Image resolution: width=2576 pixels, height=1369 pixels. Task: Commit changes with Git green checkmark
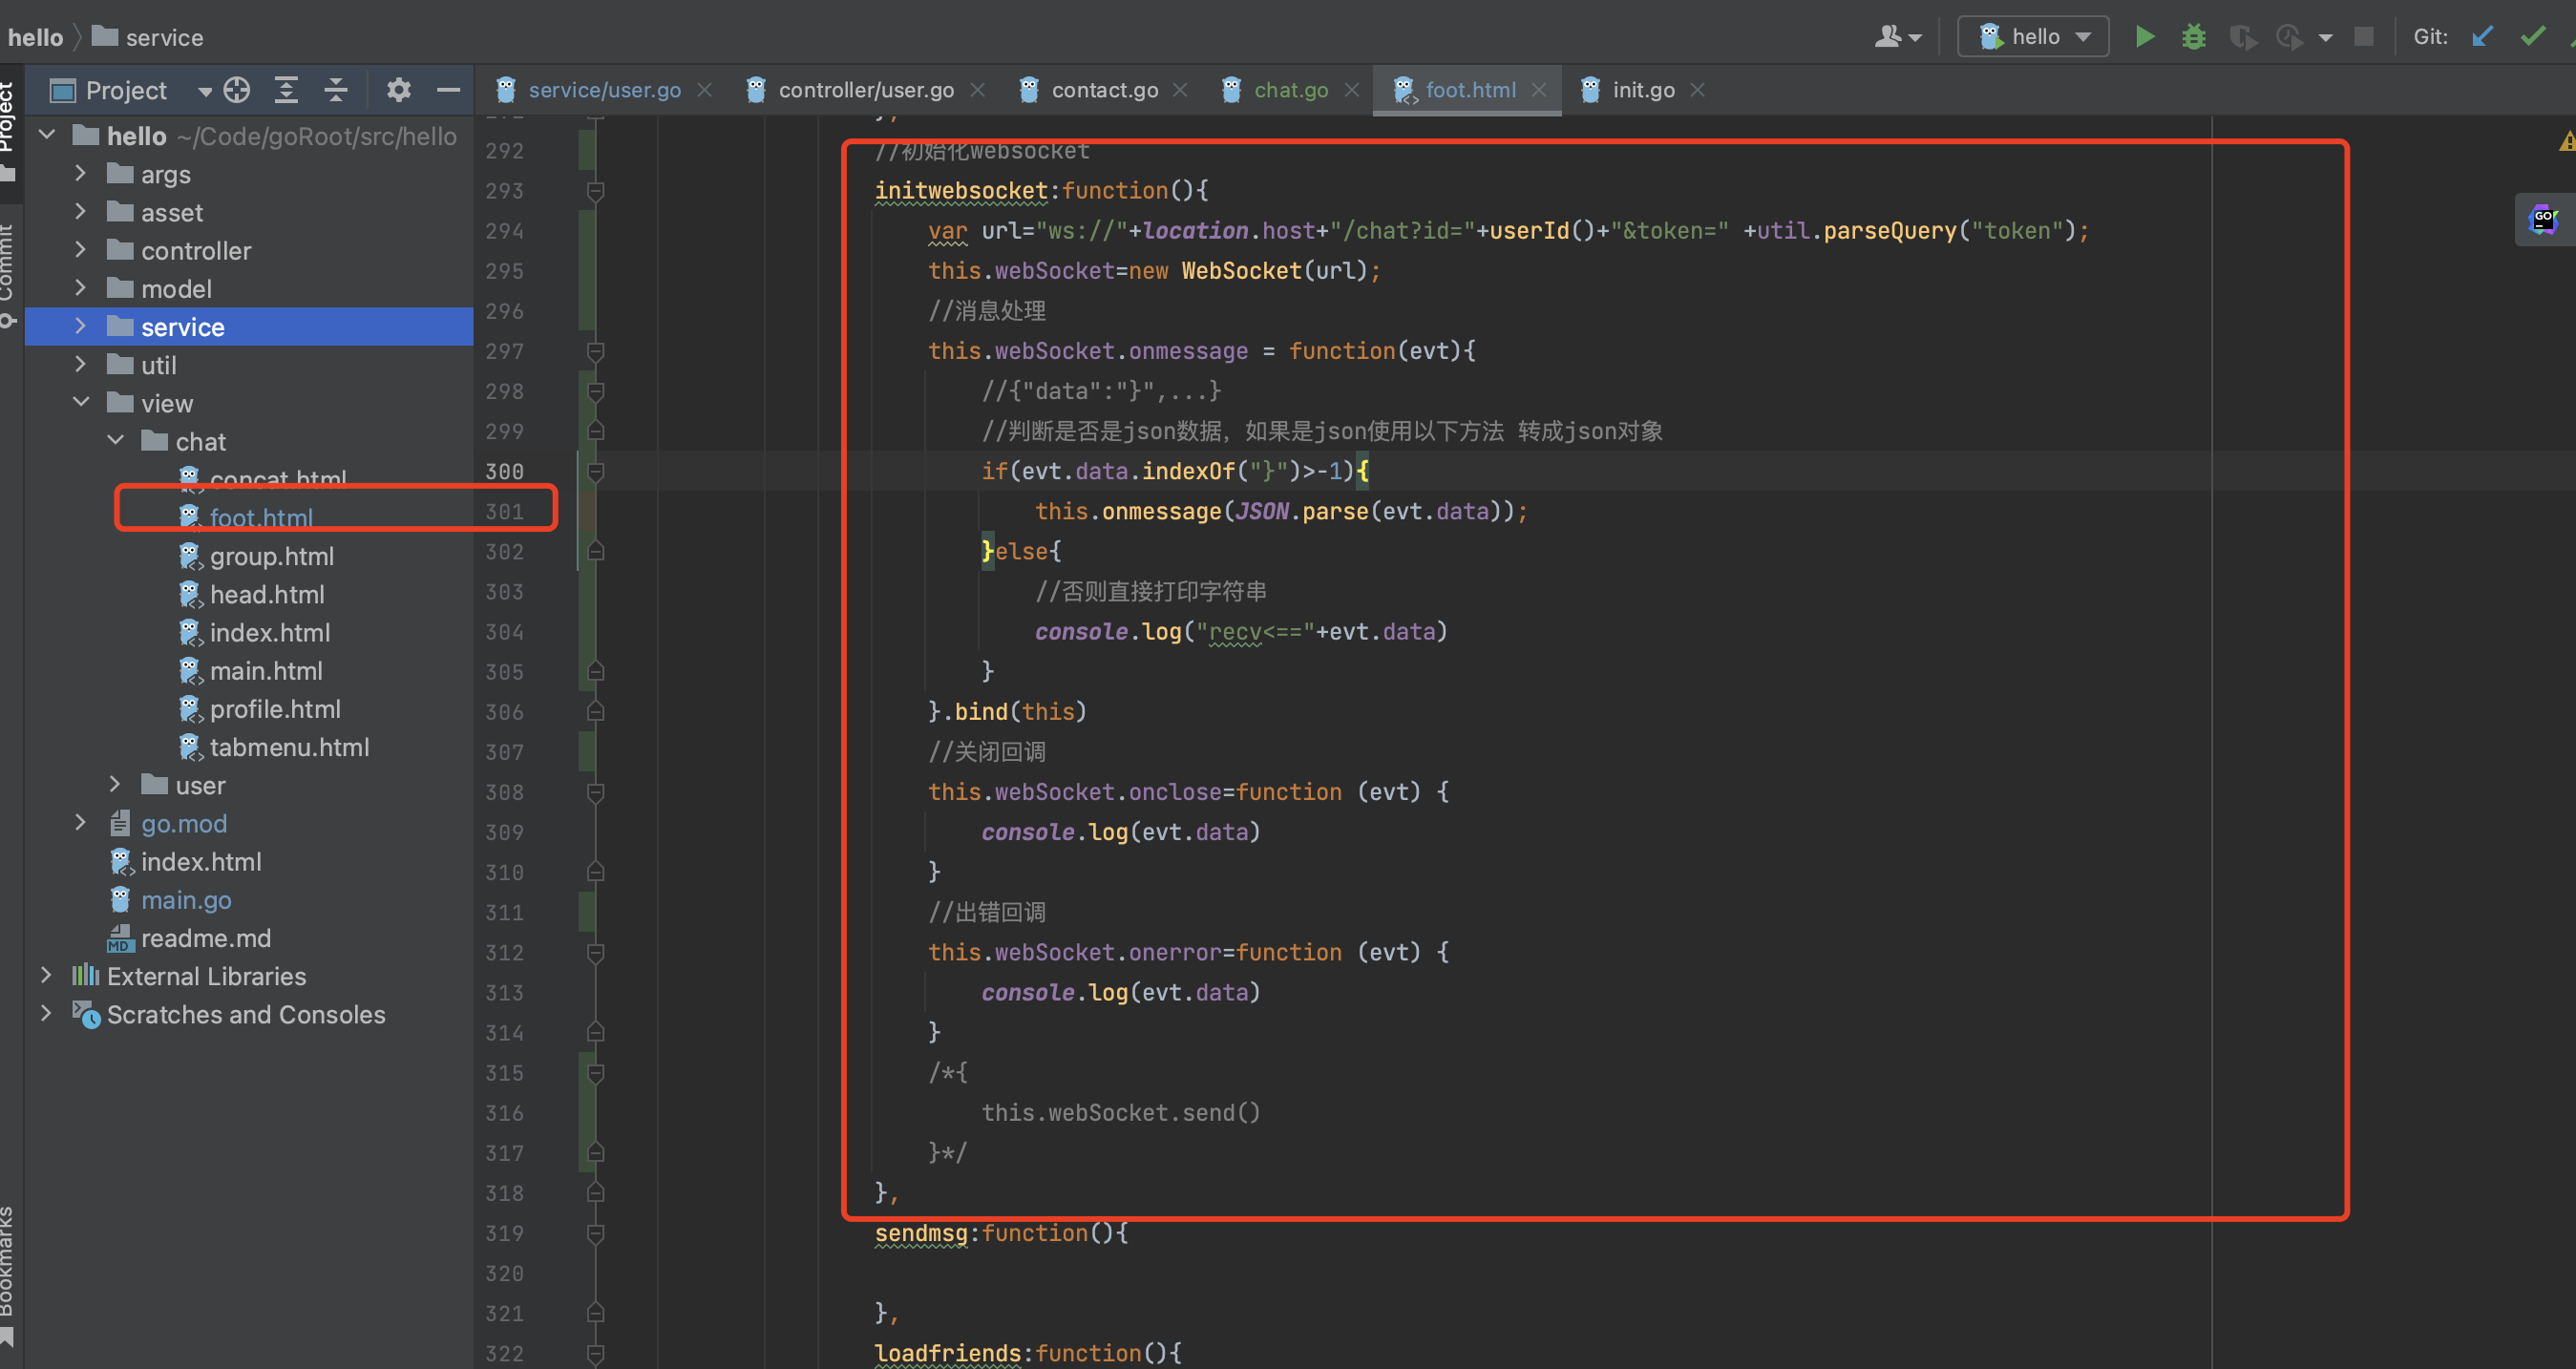pyautogui.click(x=2532, y=37)
